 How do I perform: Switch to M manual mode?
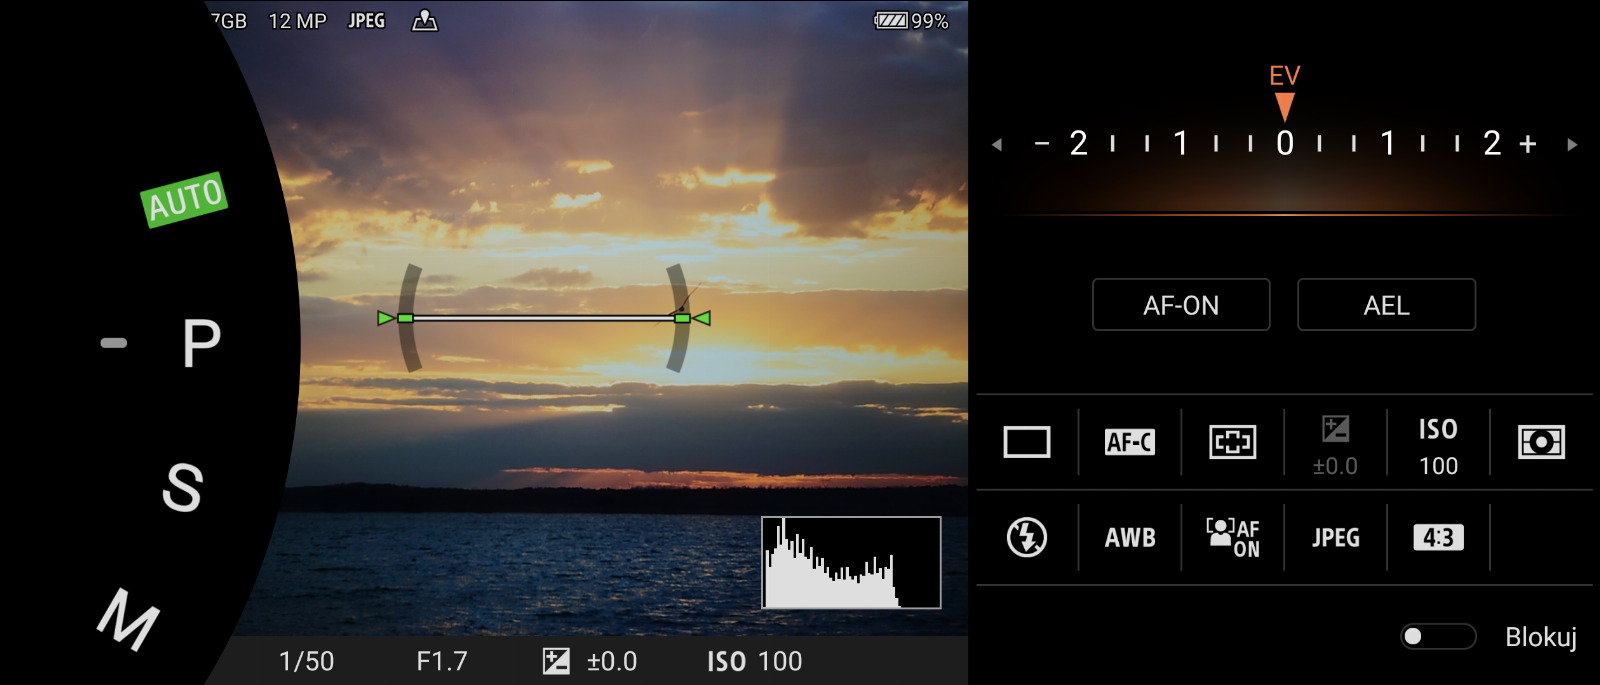coord(128,619)
